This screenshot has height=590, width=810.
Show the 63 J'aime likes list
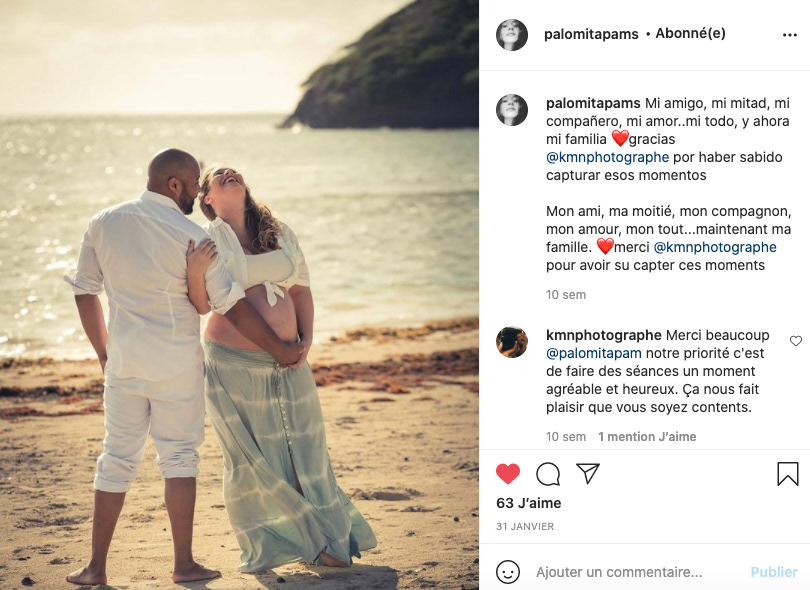528,503
